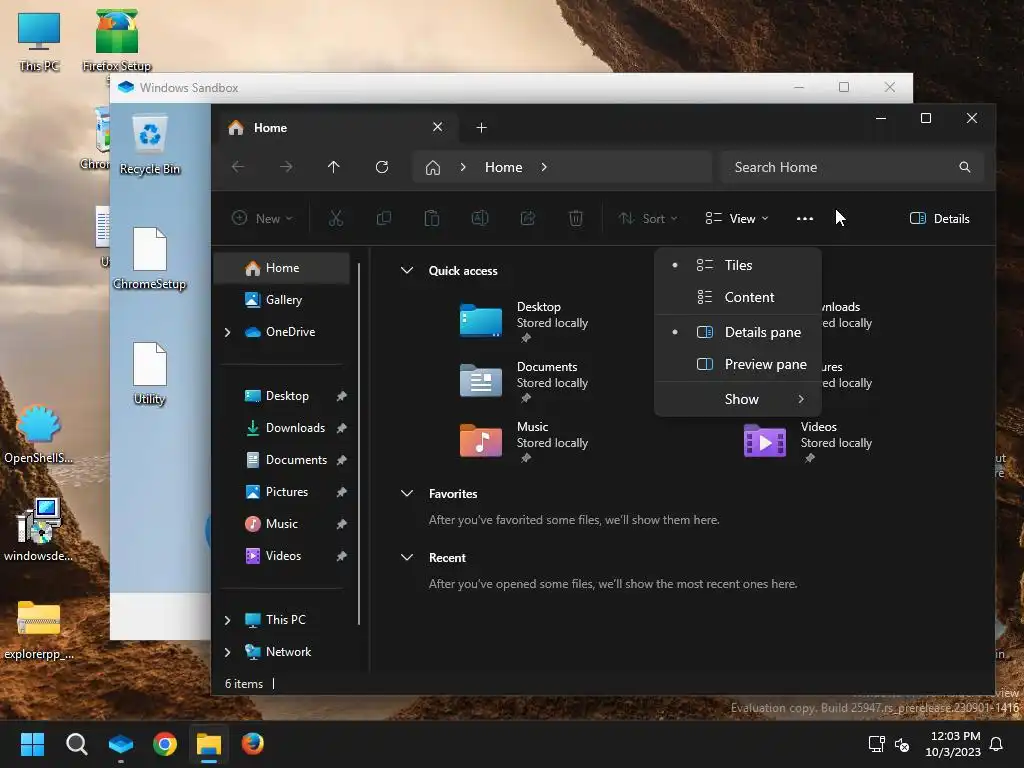Image resolution: width=1024 pixels, height=768 pixels.
Task: Click chevron after Home in address bar
Action: point(544,167)
